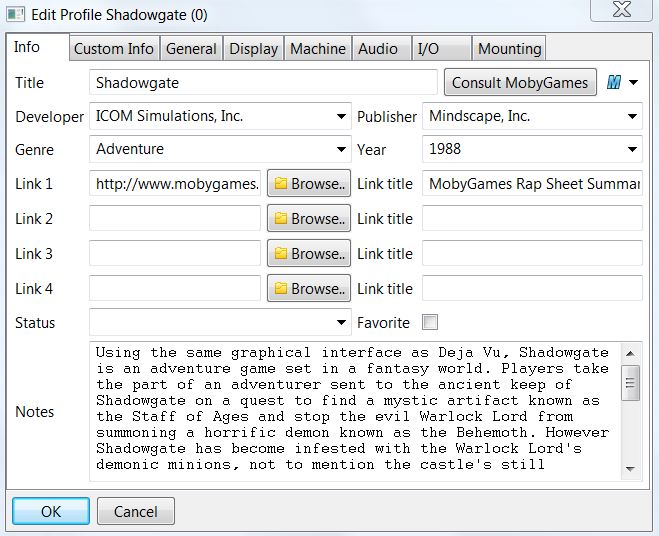Screen dimensions: 659x536
Task: Click inside the Notes text area
Action: [356, 411]
